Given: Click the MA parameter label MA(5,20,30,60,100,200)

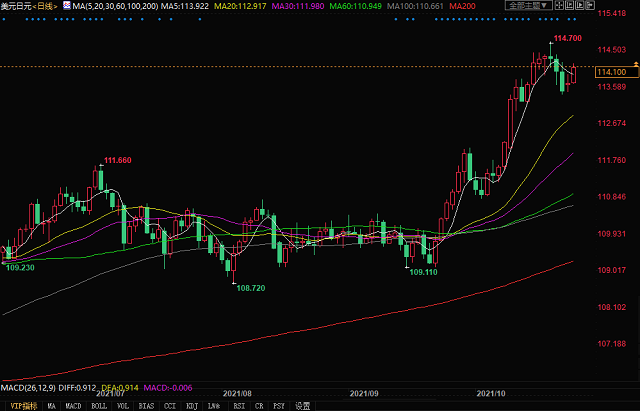Looking at the screenshot, I should coord(115,6).
